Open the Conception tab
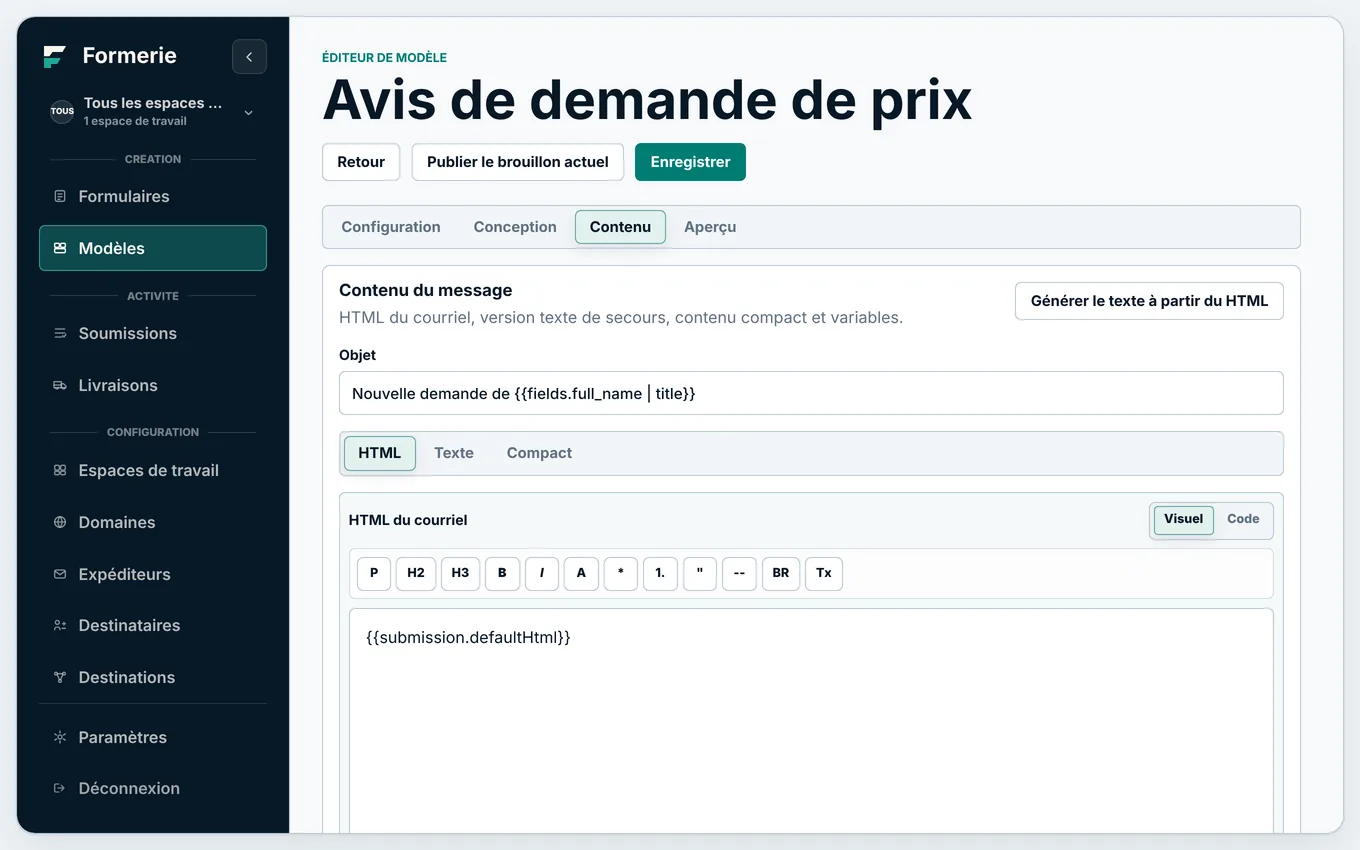 515,227
